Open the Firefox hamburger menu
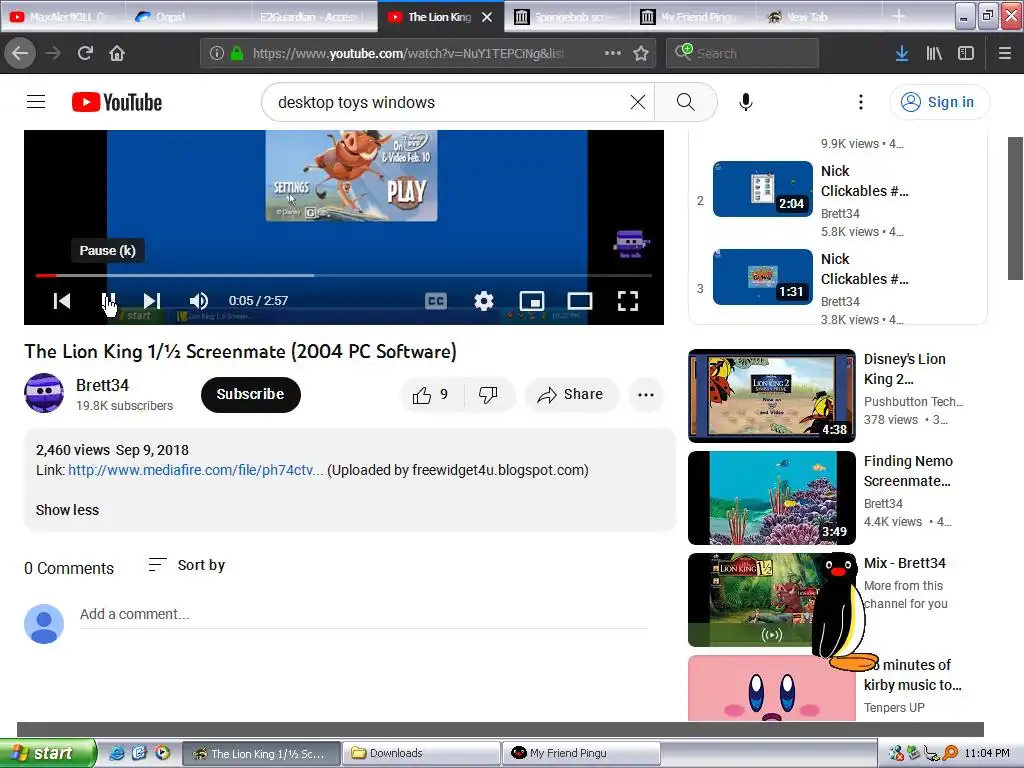The height and width of the screenshot is (768, 1024). pyautogui.click(x=1004, y=53)
